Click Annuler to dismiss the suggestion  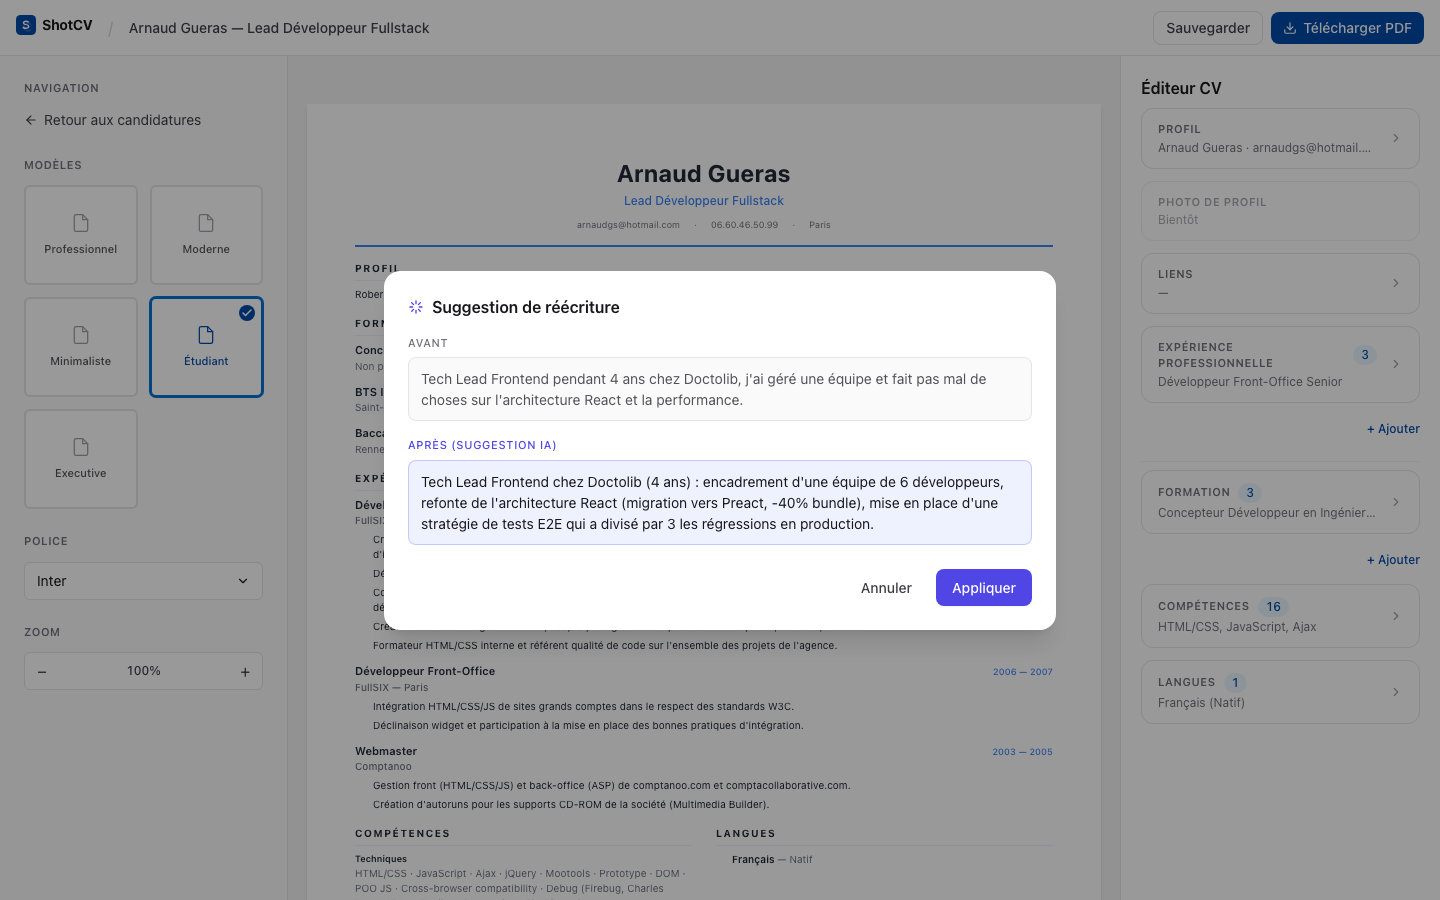tap(886, 587)
